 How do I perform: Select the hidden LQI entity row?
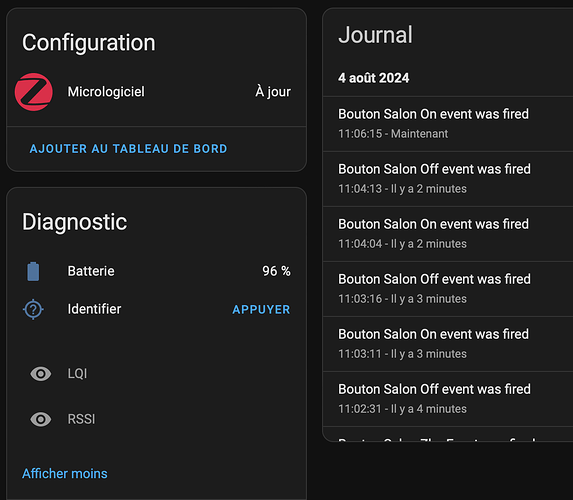click(156, 374)
